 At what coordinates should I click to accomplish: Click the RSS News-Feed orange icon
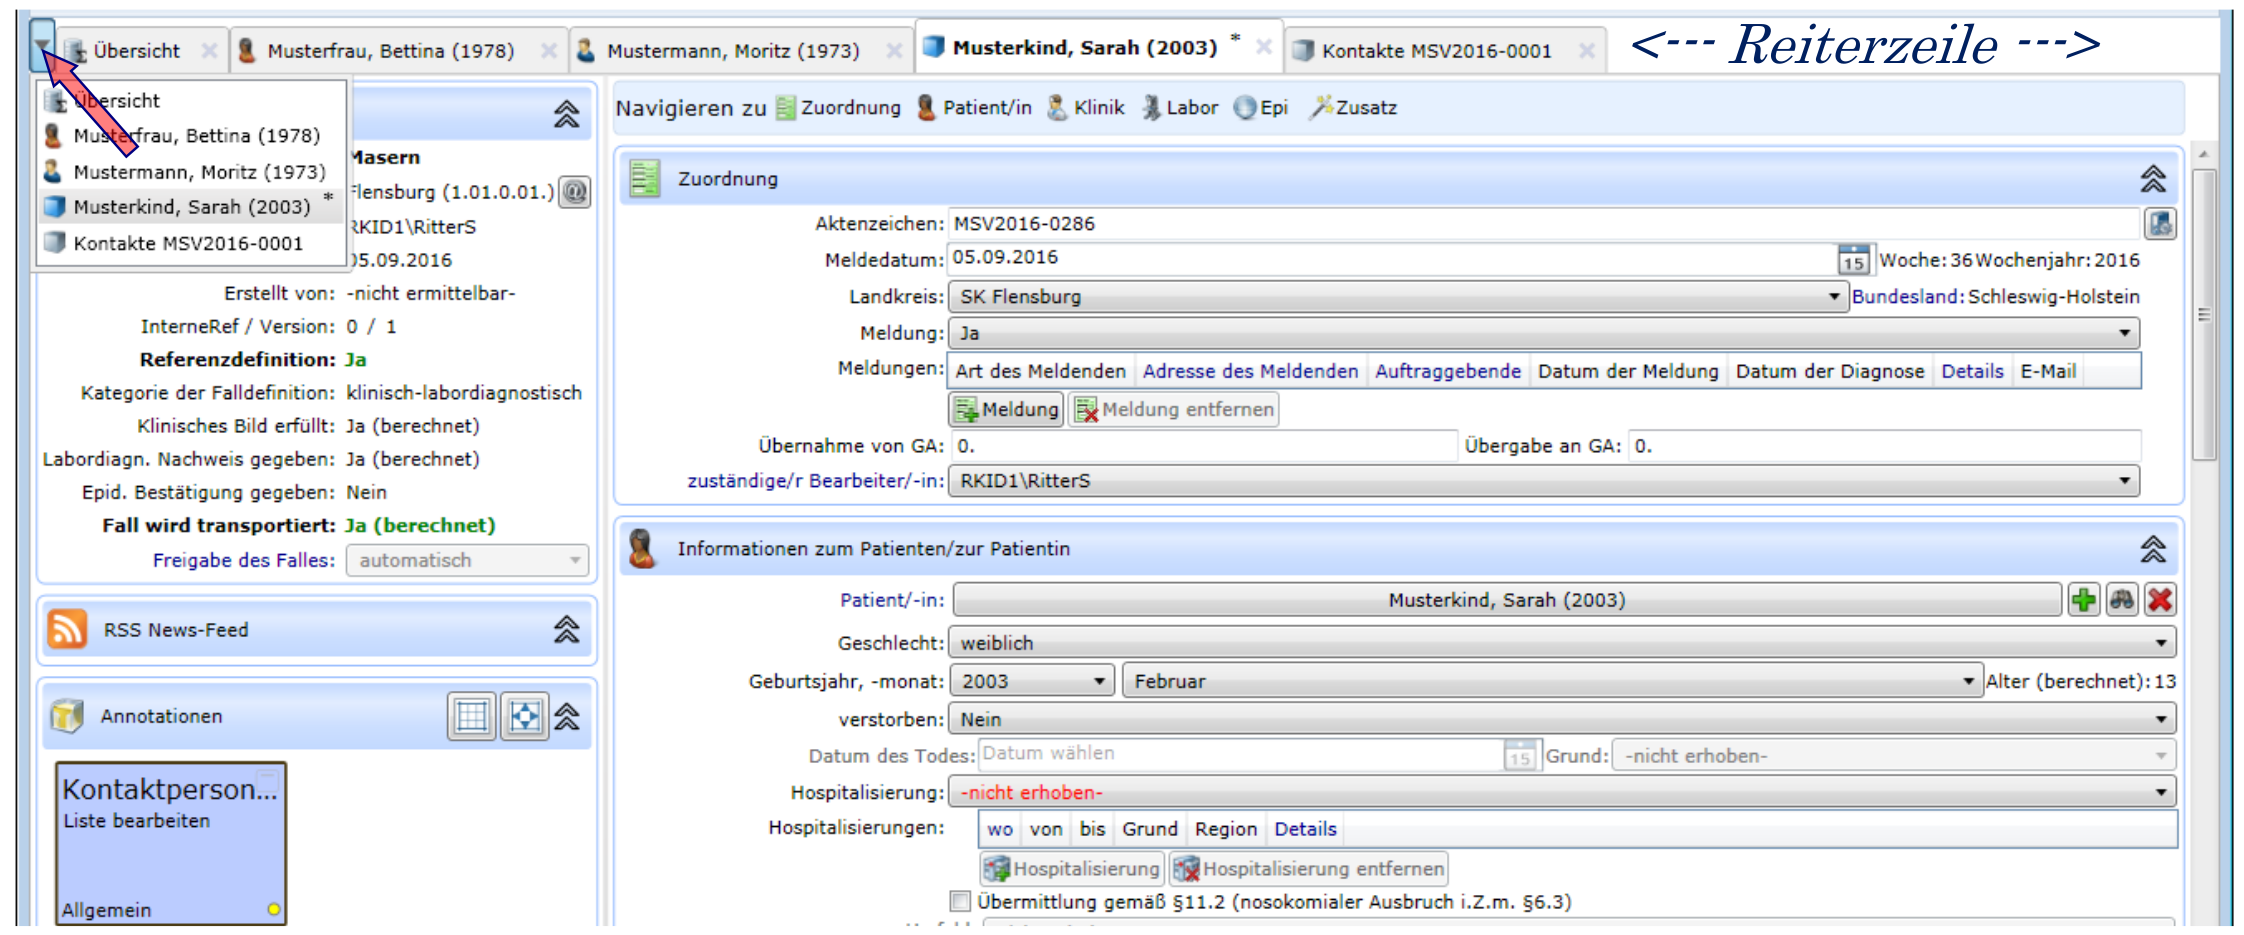68,630
